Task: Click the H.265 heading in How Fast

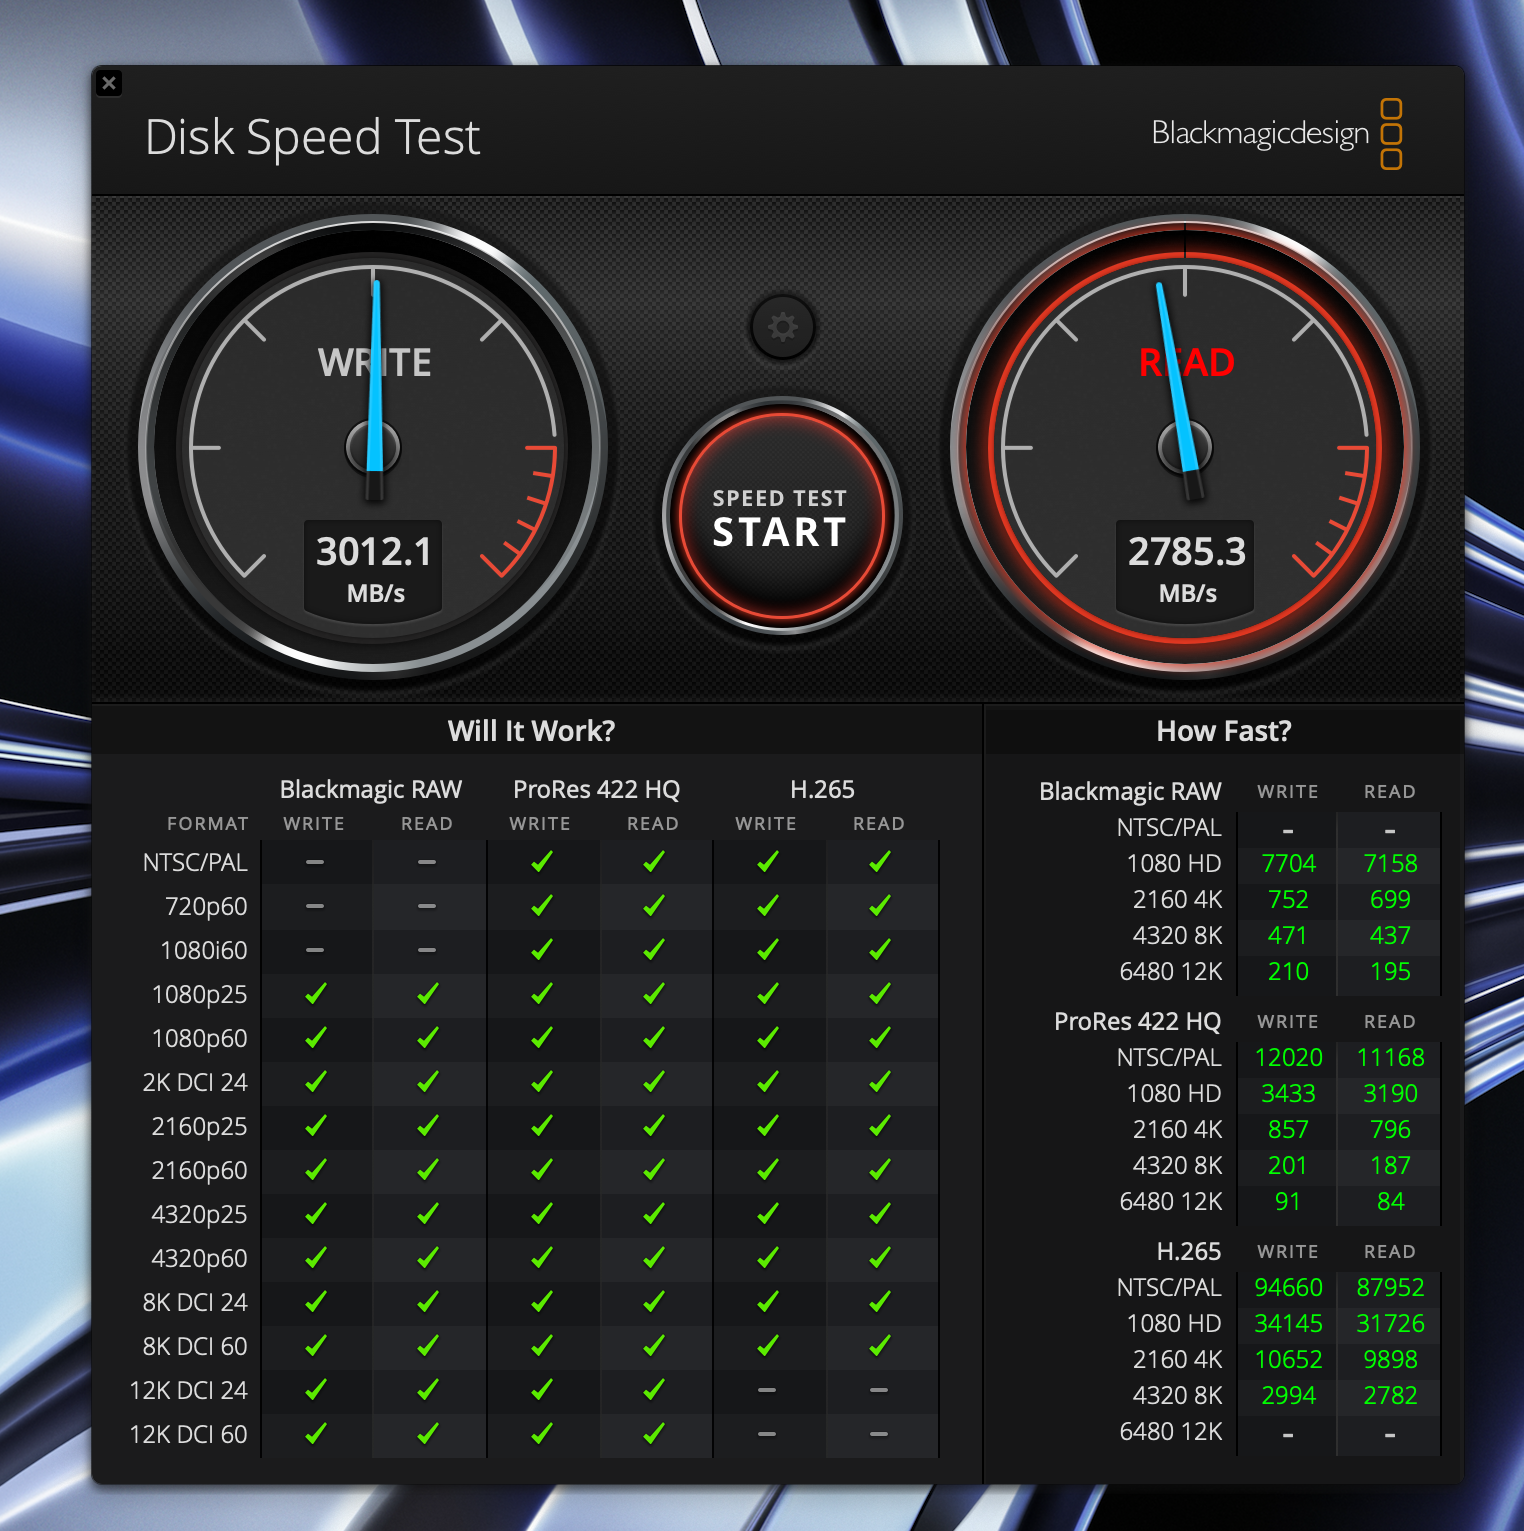Action: pos(1189,1251)
